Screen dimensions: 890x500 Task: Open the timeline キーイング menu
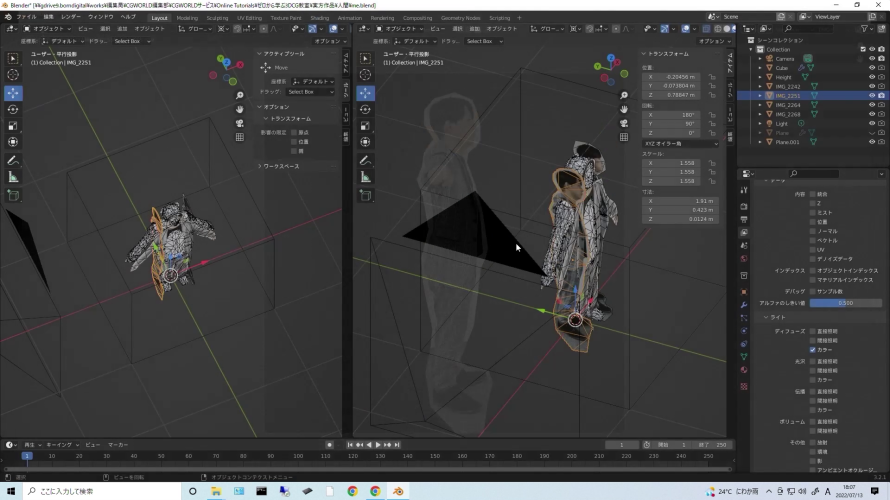pyautogui.click(x=62, y=445)
